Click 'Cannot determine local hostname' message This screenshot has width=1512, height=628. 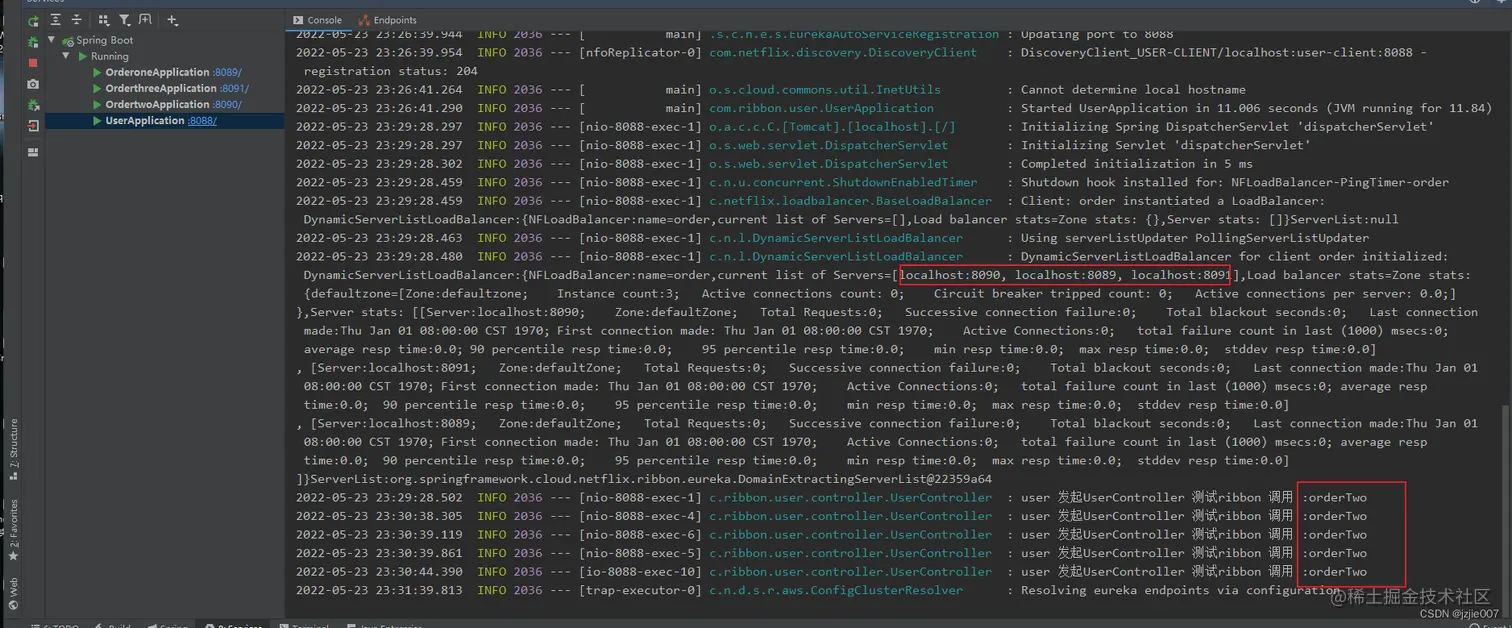1133,89
